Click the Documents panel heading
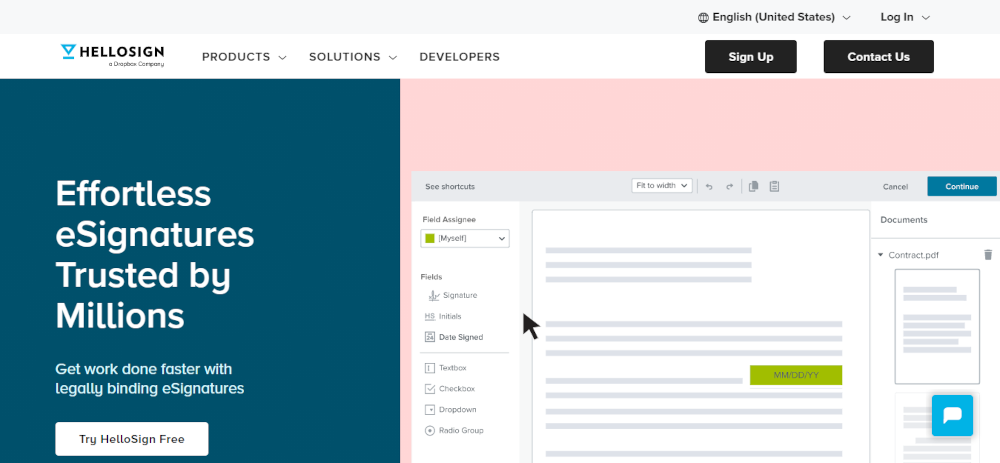1000x463 pixels. click(904, 220)
